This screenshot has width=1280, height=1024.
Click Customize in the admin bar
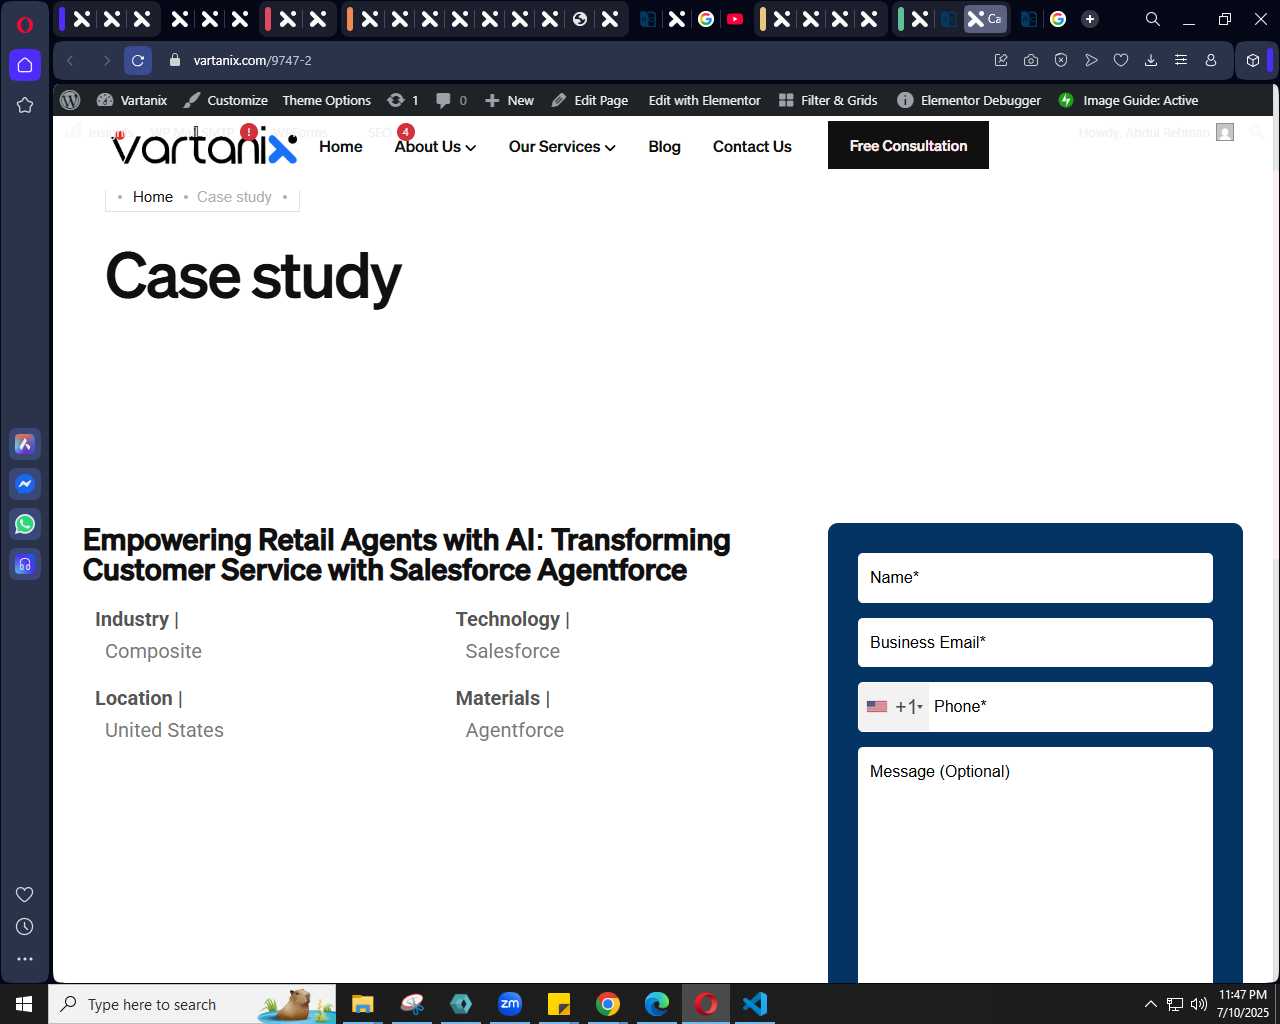(x=226, y=100)
